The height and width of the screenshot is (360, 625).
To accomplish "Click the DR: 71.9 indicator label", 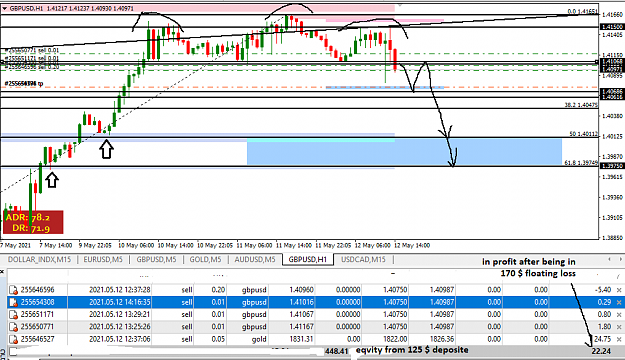I will 31,228.
